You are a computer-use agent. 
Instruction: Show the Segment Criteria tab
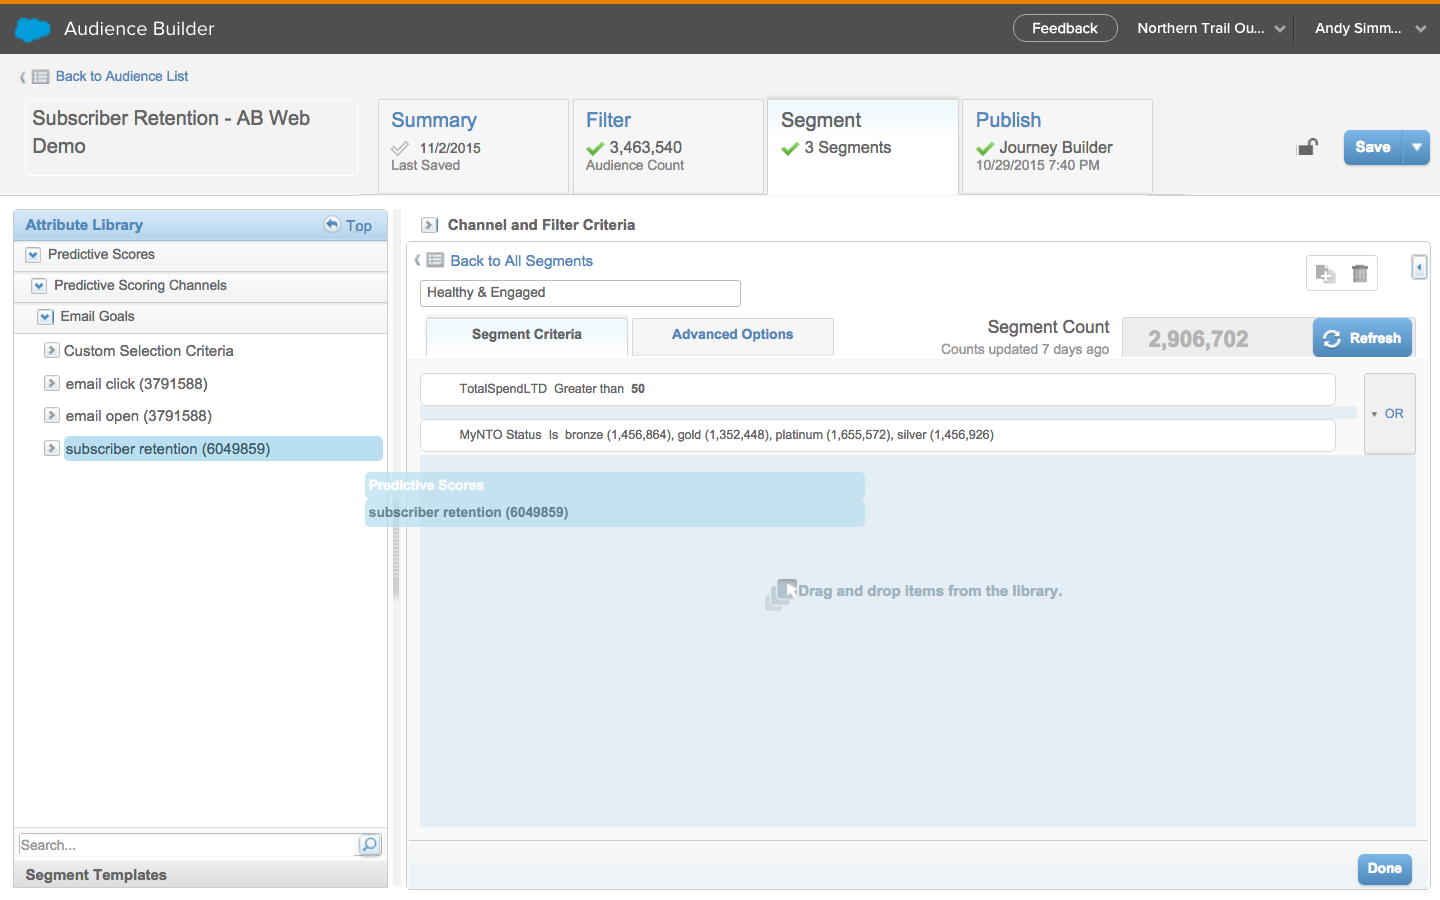[x=527, y=336]
